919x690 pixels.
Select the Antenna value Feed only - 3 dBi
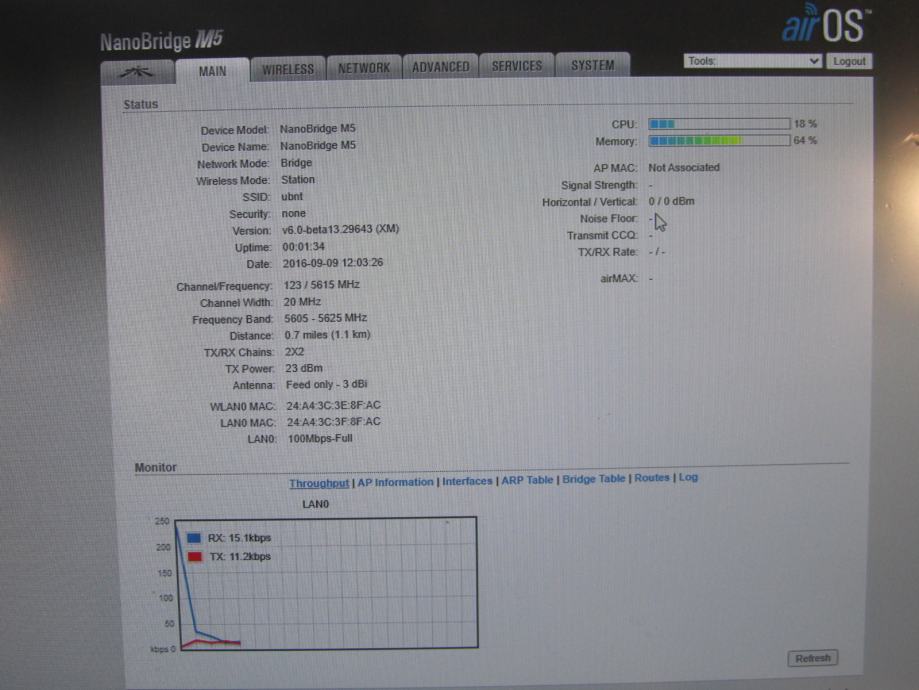coord(326,385)
